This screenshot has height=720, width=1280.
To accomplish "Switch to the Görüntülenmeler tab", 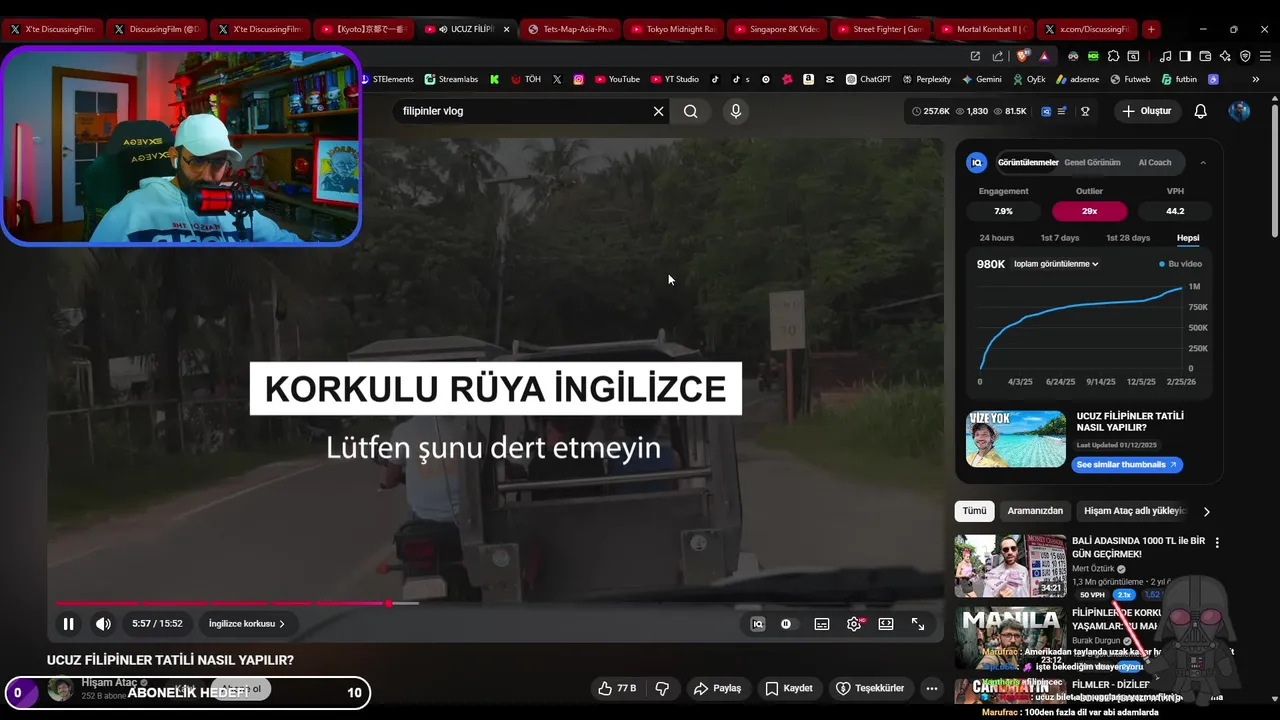I will 1028,162.
